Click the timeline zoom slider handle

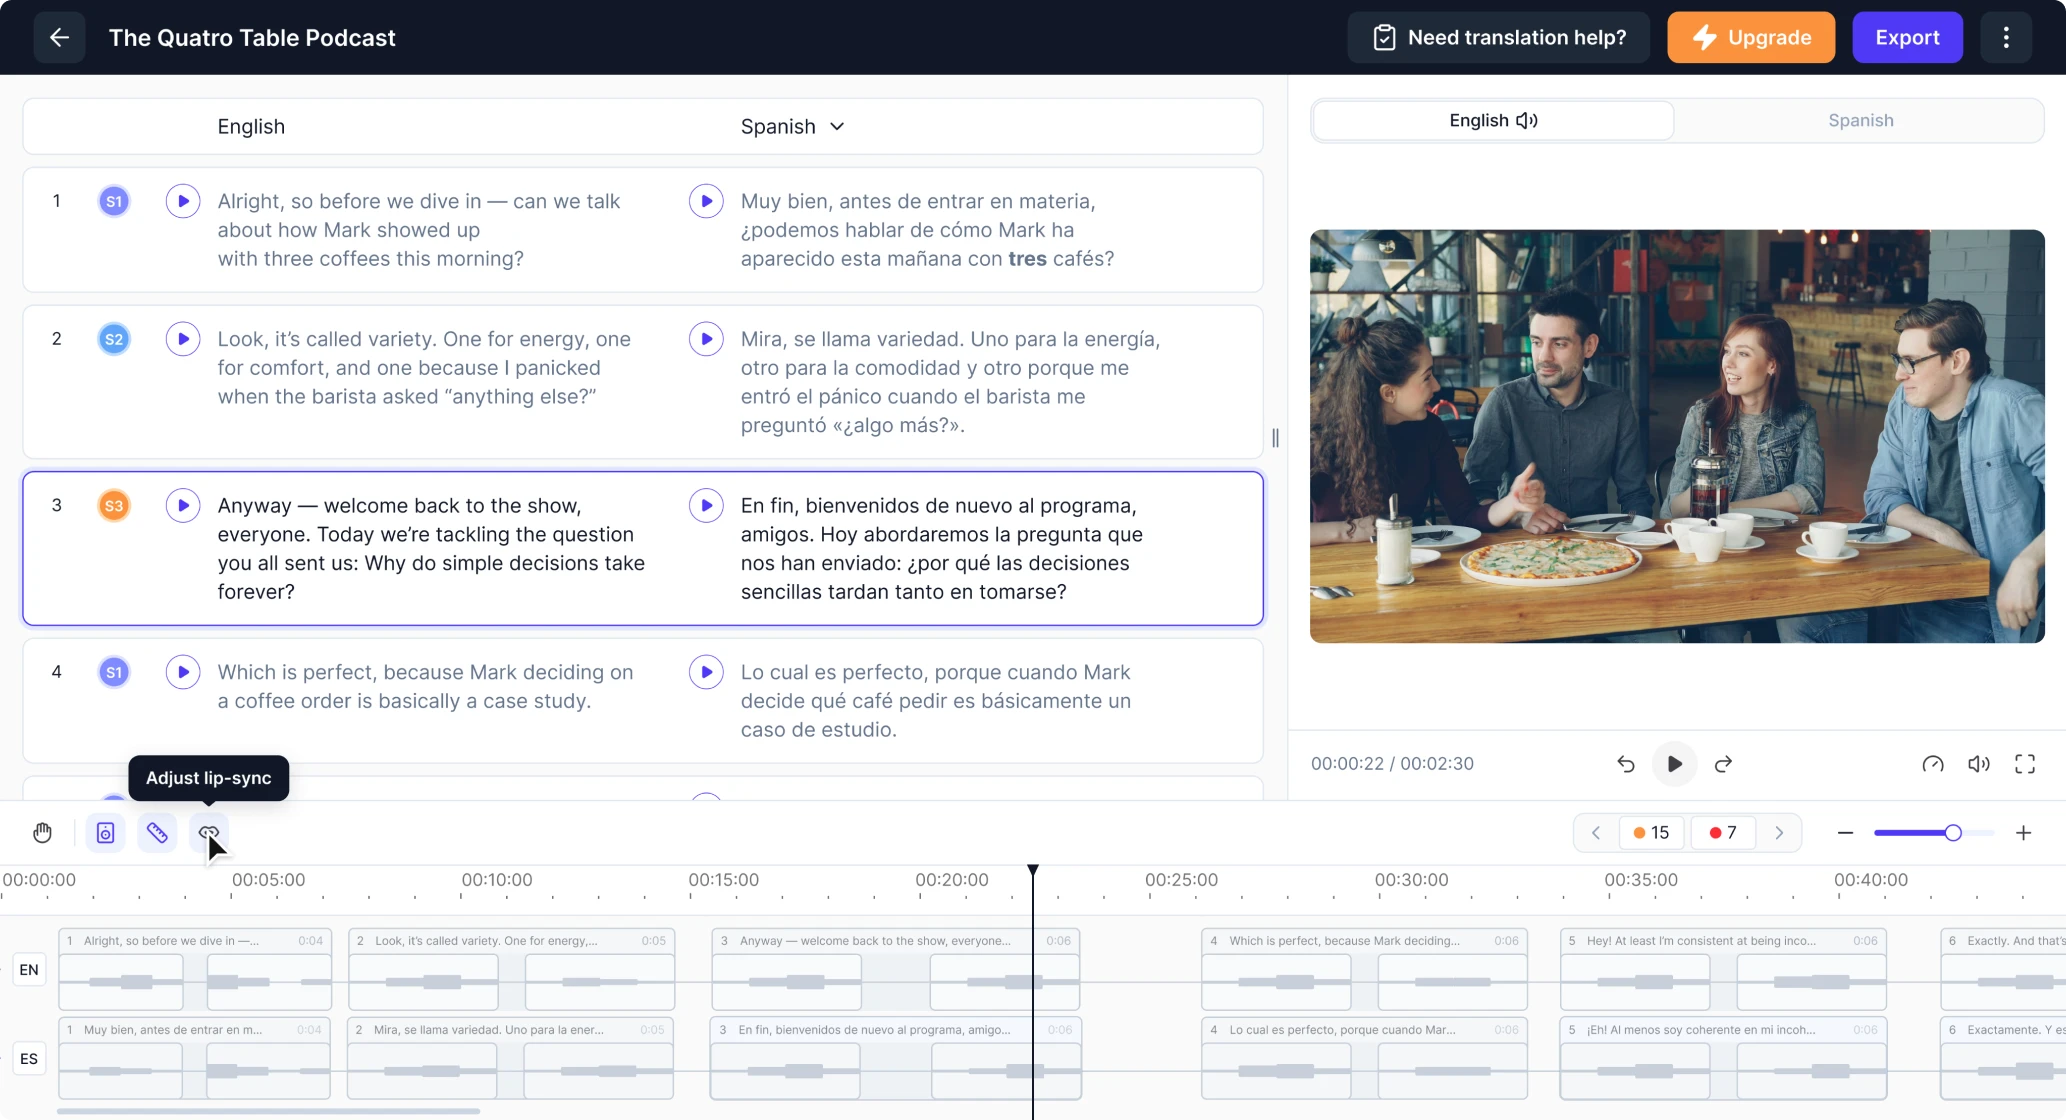pyautogui.click(x=1952, y=833)
